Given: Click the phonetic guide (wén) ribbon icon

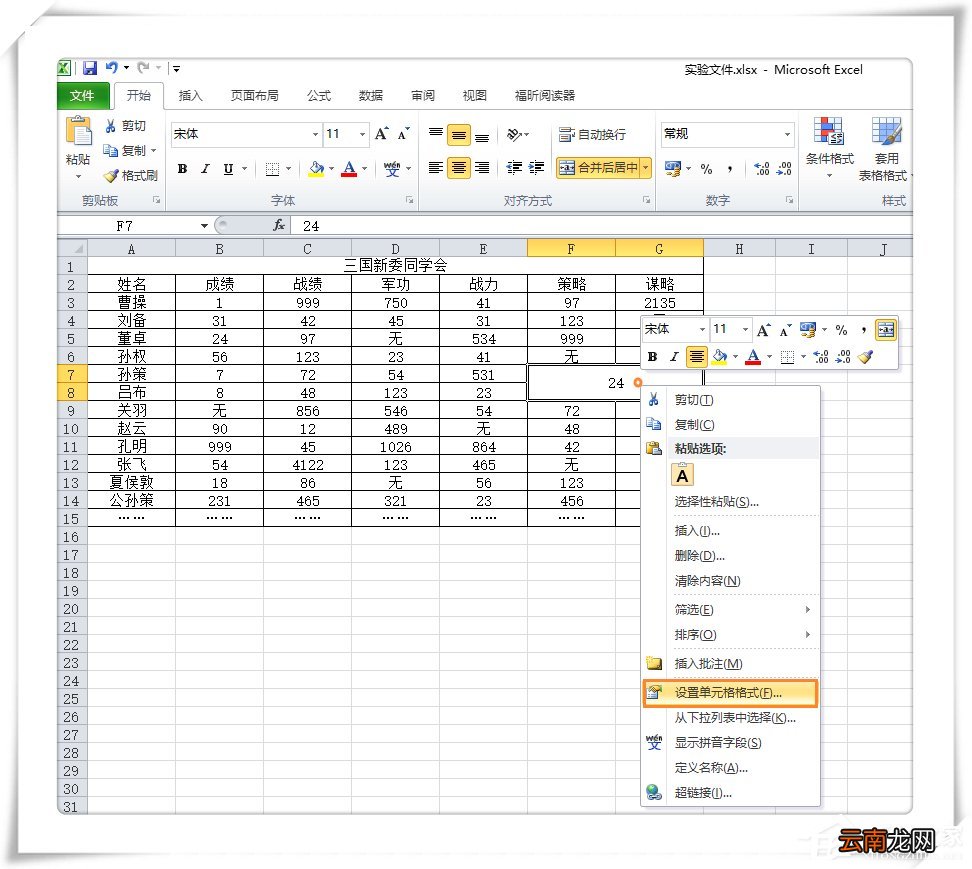Looking at the screenshot, I should coord(392,169).
